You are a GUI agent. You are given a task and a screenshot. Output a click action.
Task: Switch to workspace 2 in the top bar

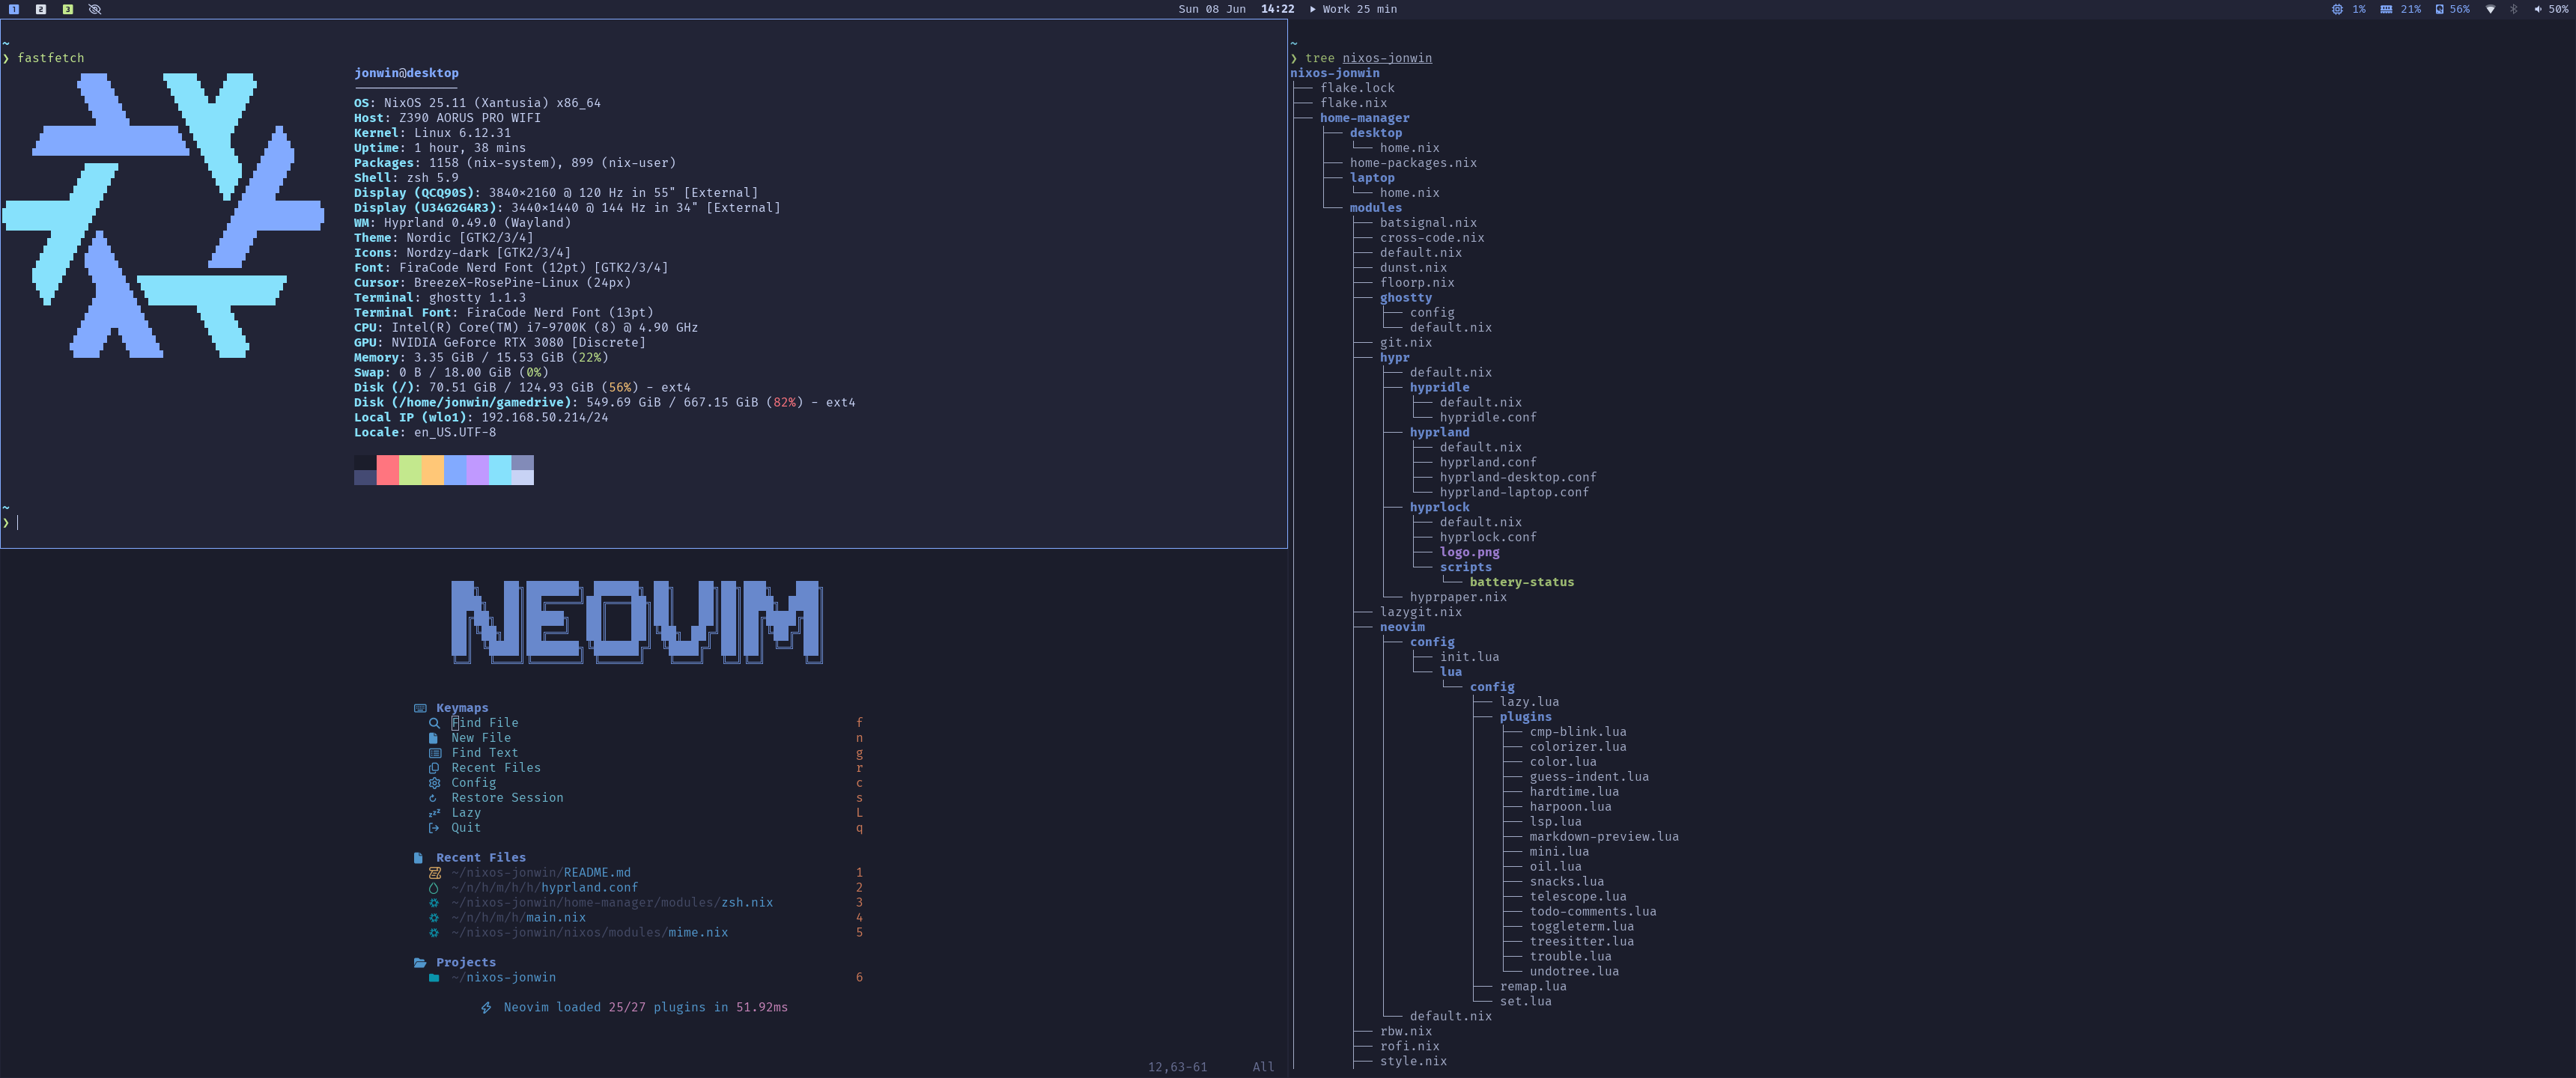coord(41,9)
